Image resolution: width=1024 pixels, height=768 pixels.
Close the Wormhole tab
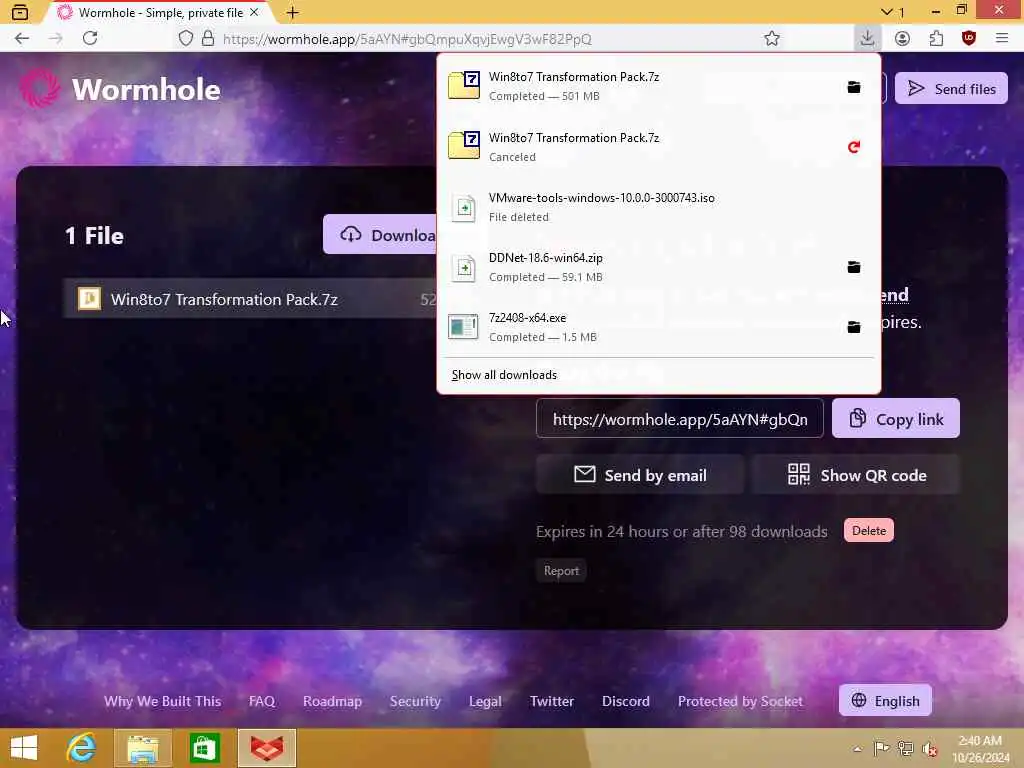(x=254, y=12)
